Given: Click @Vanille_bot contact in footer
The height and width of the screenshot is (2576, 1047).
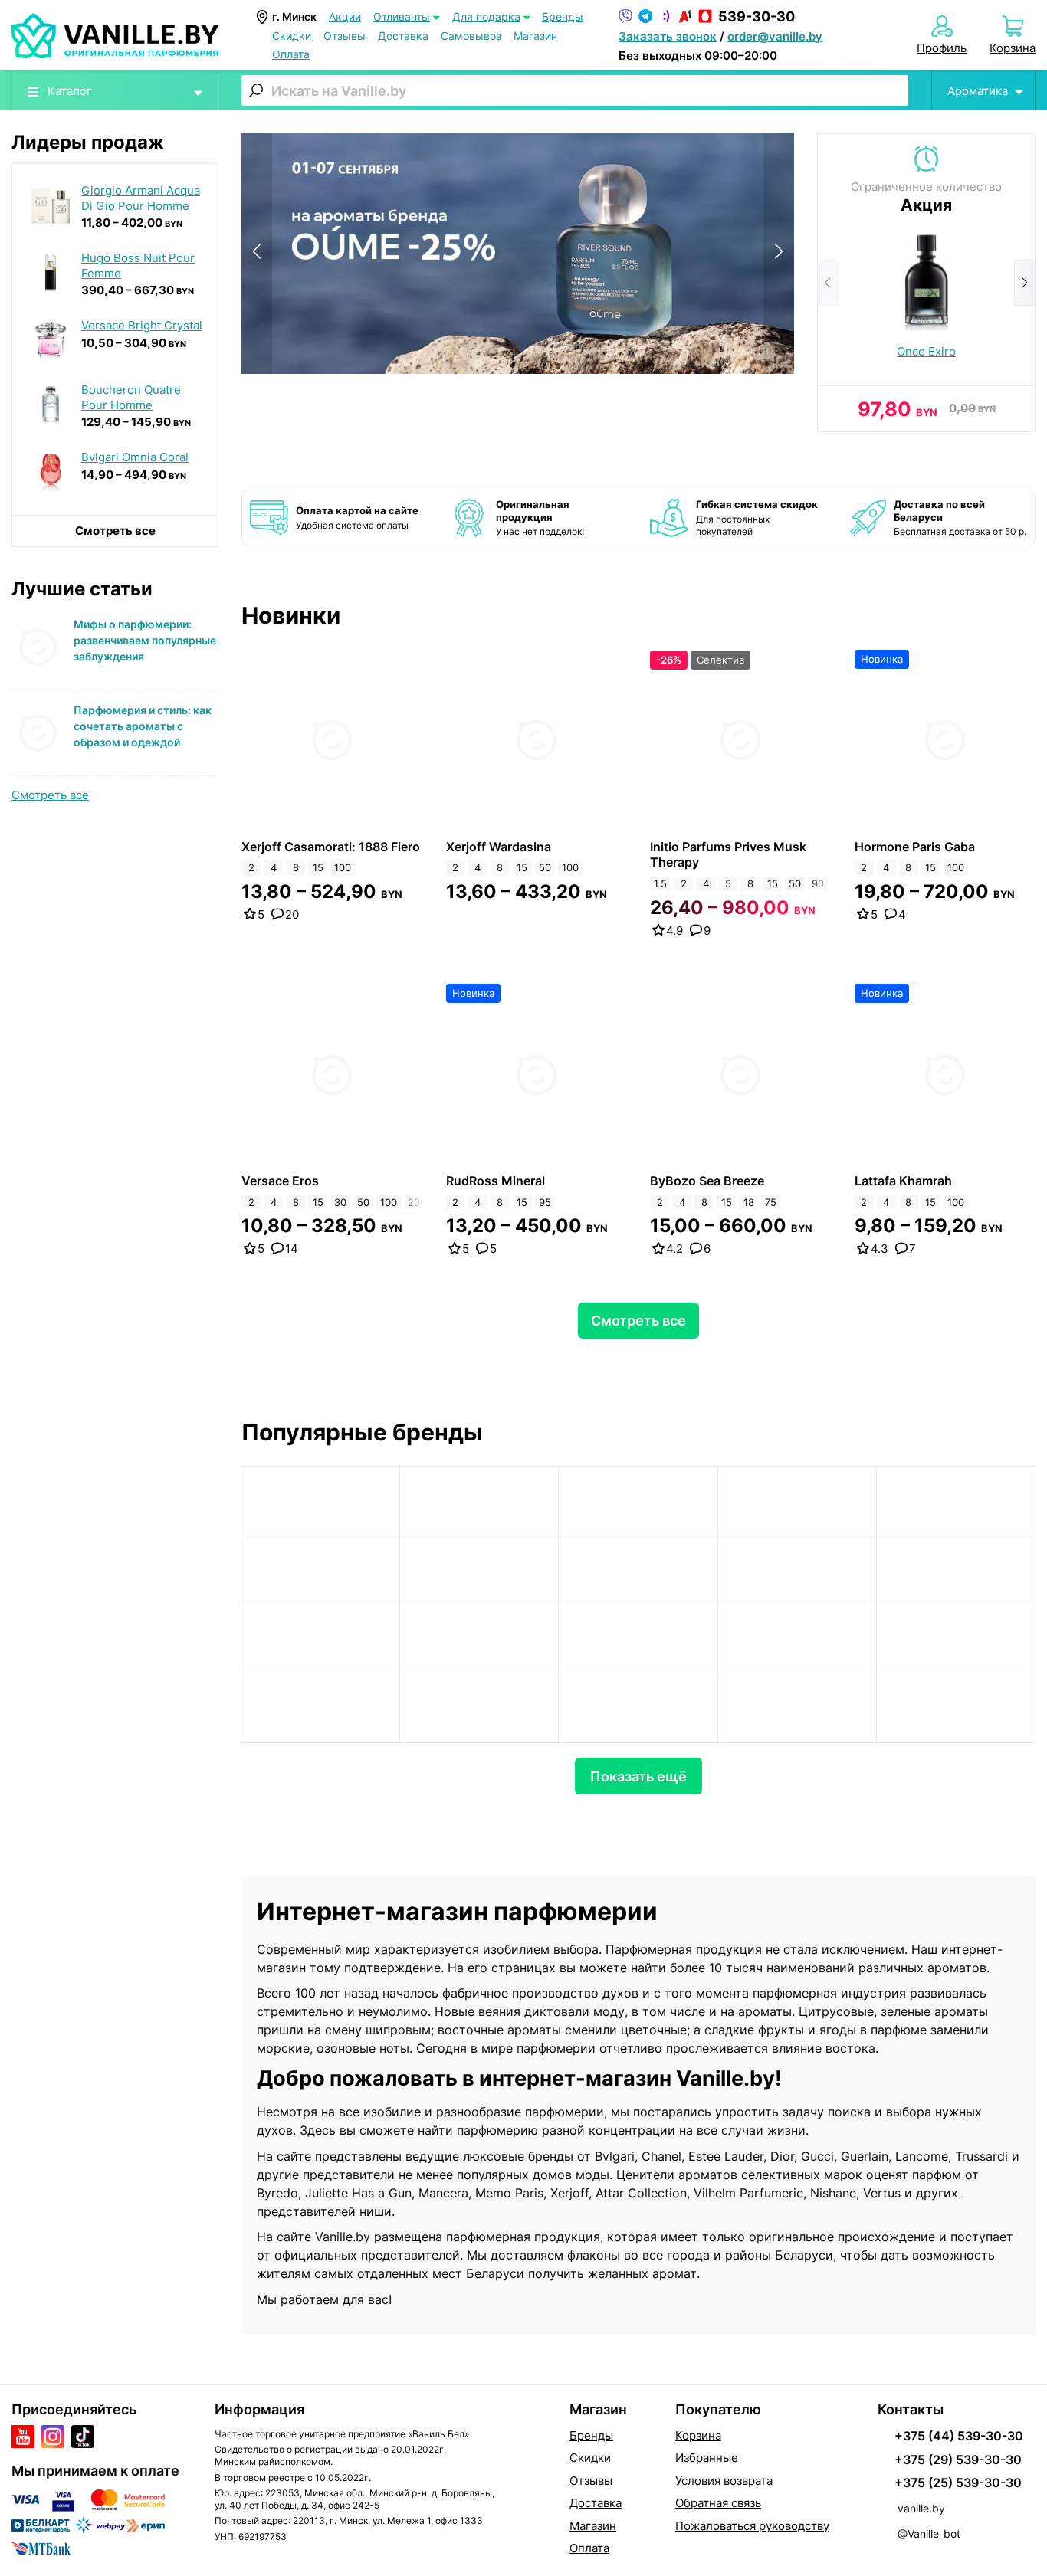Looking at the screenshot, I should click(x=929, y=2533).
